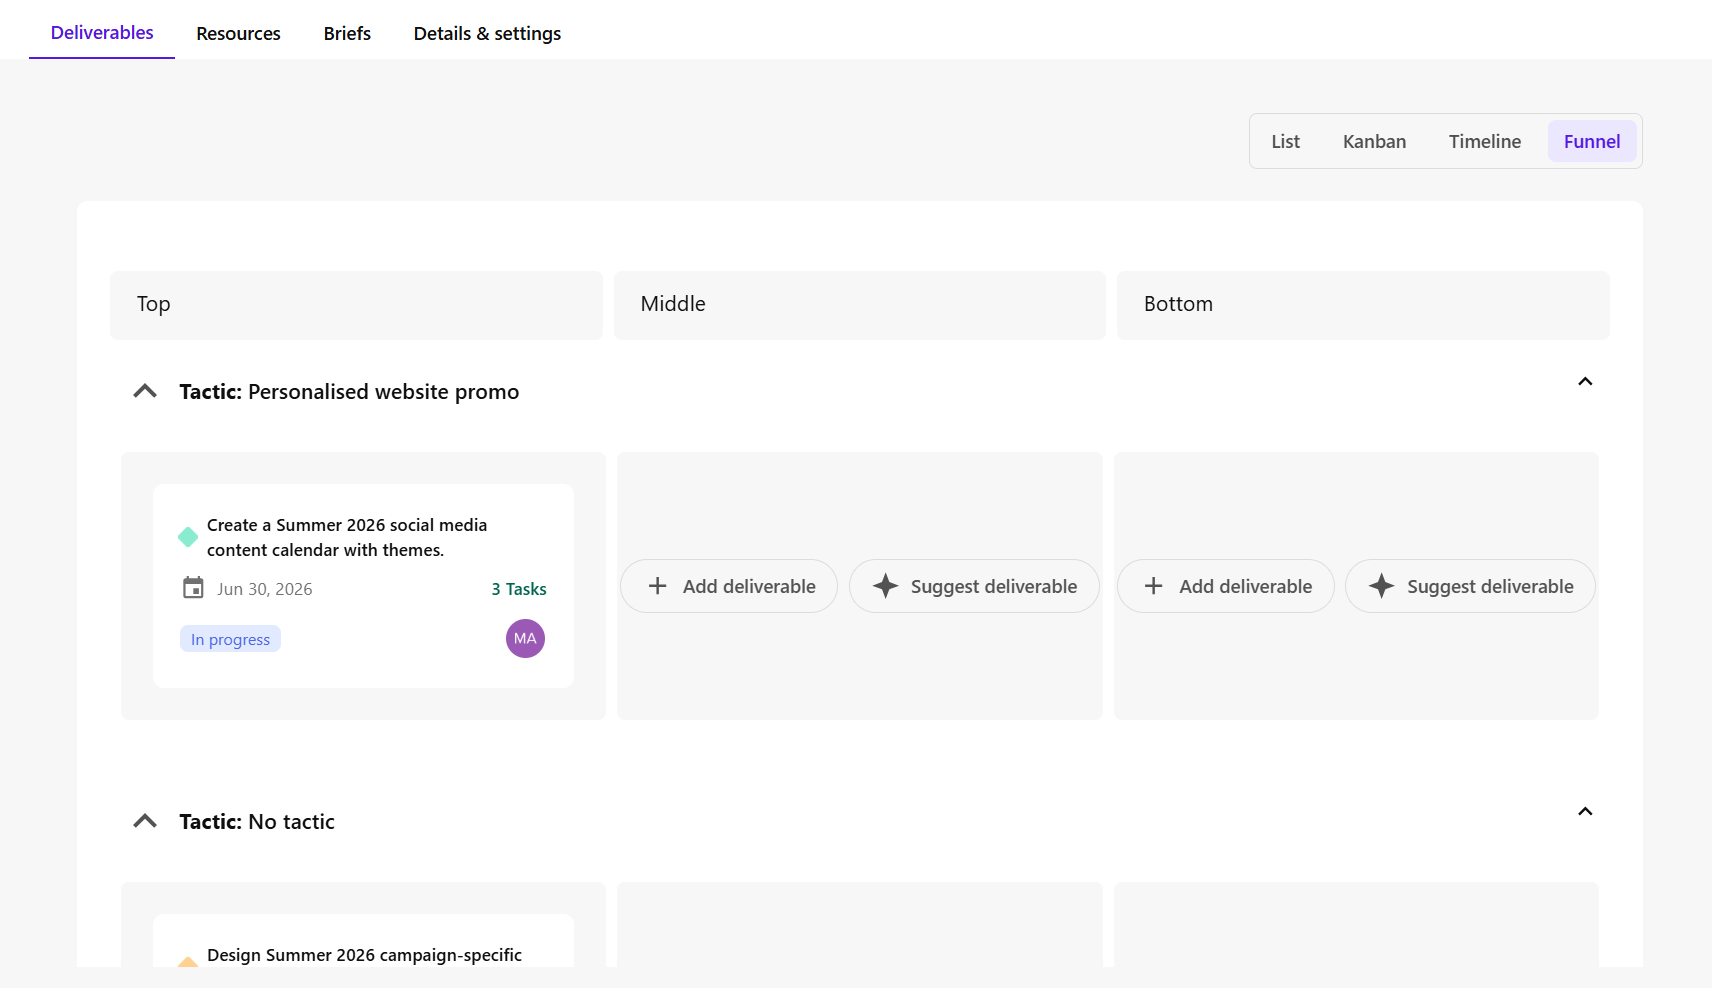Open Summer 2026 social media content calendar card
1712x988 pixels.
click(363, 586)
